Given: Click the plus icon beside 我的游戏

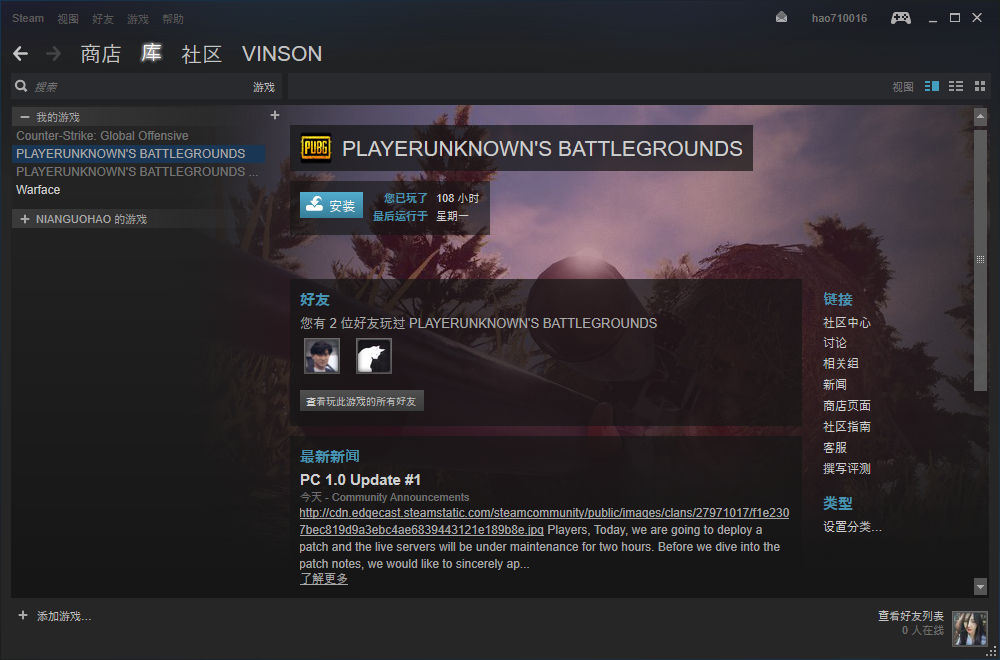Looking at the screenshot, I should tap(275, 115).
